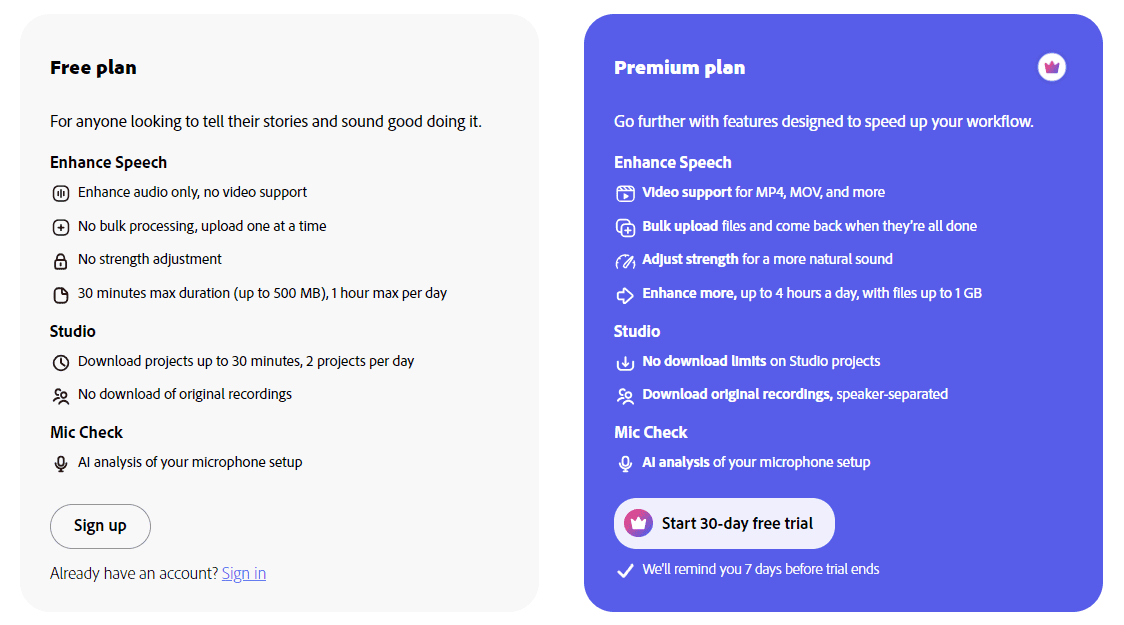Start the 30-day free trial
This screenshot has width=1124, height=625.
tap(724, 523)
